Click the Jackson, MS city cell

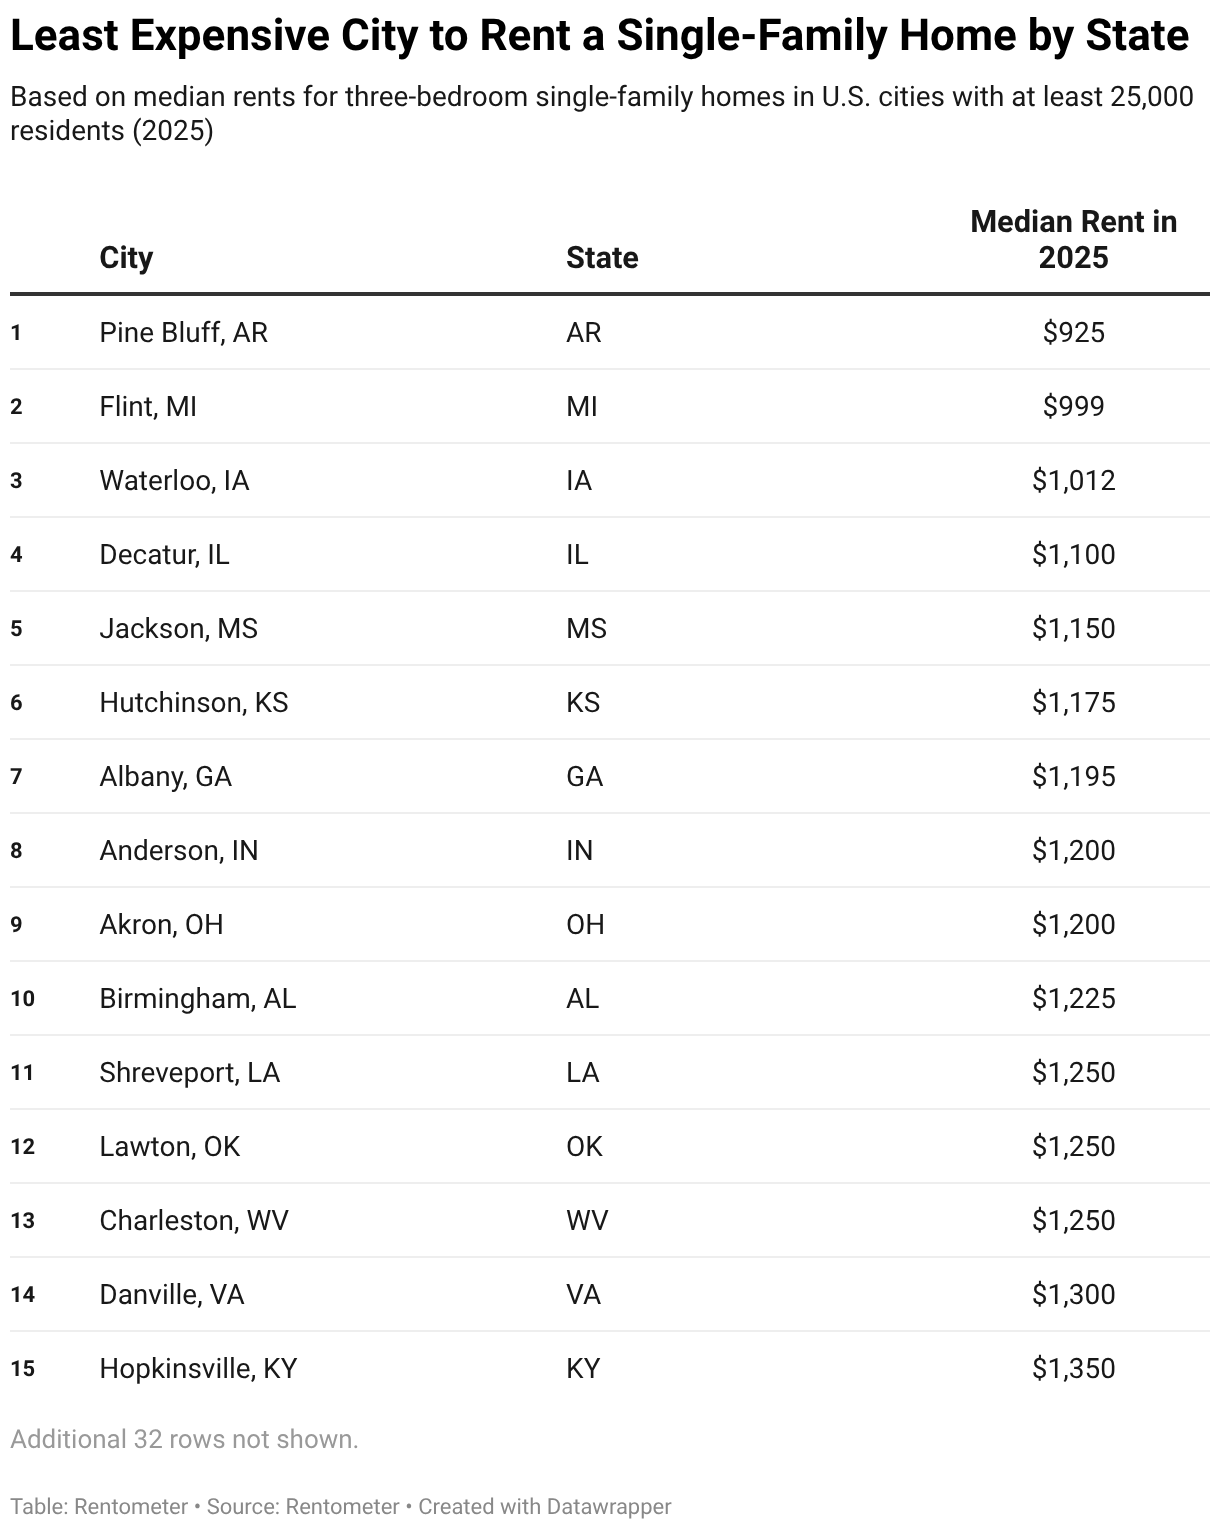[x=178, y=628]
